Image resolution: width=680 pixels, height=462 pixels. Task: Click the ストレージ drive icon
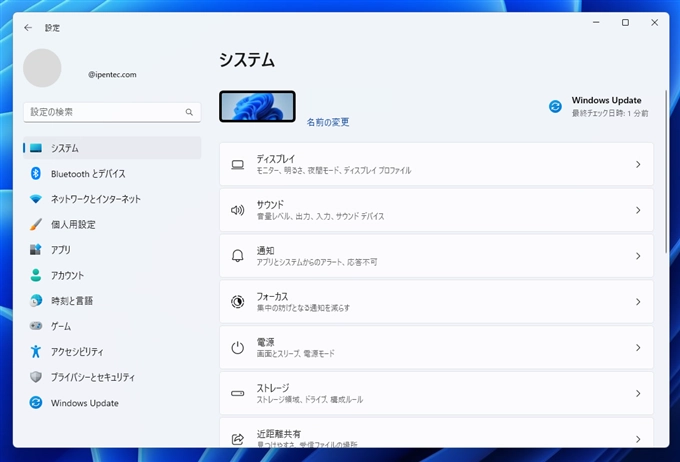point(237,393)
